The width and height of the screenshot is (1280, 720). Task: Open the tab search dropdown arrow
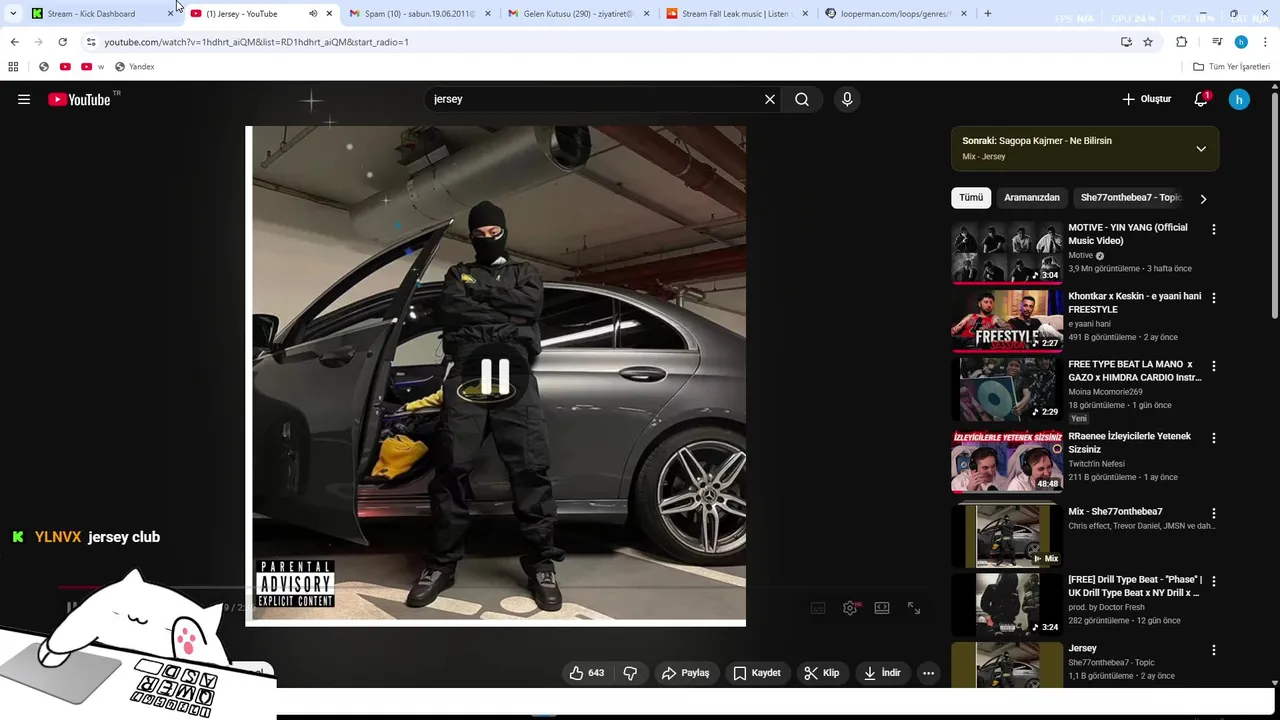[x=13, y=14]
